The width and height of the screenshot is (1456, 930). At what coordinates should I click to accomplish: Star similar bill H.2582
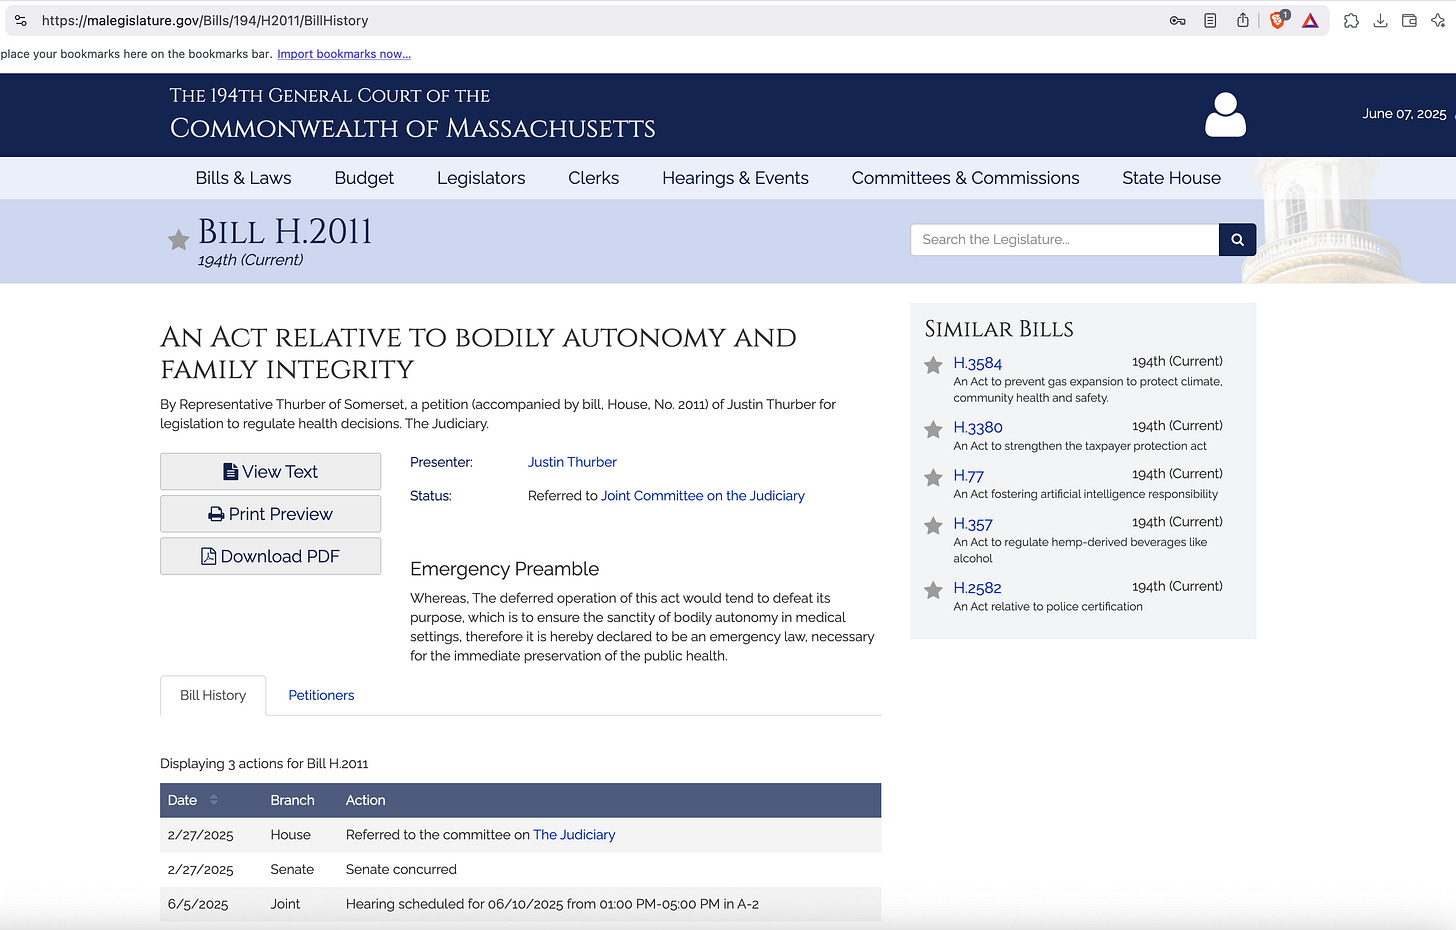[933, 590]
